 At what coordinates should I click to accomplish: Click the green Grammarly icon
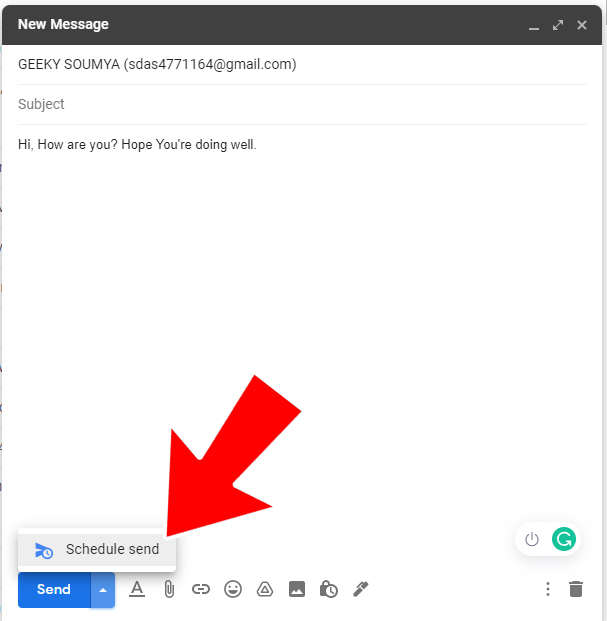pyautogui.click(x=564, y=539)
